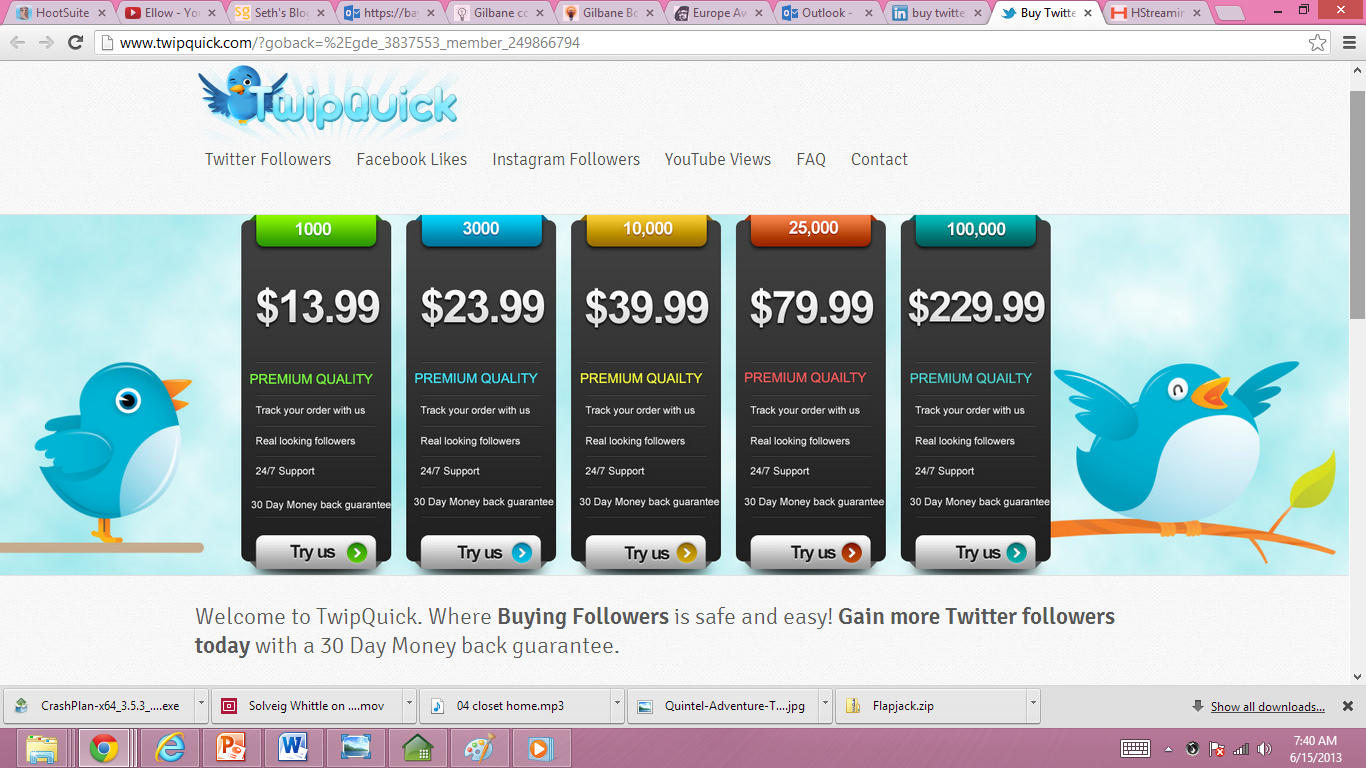Close the downloads bar

tap(1347, 706)
